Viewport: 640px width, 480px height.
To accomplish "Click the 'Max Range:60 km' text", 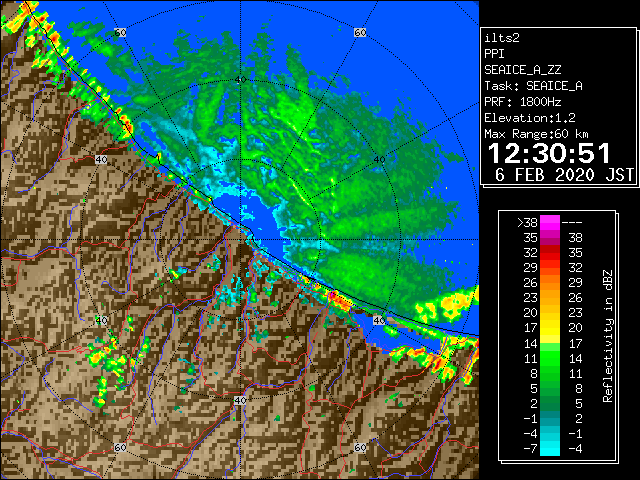I will 536,134.
